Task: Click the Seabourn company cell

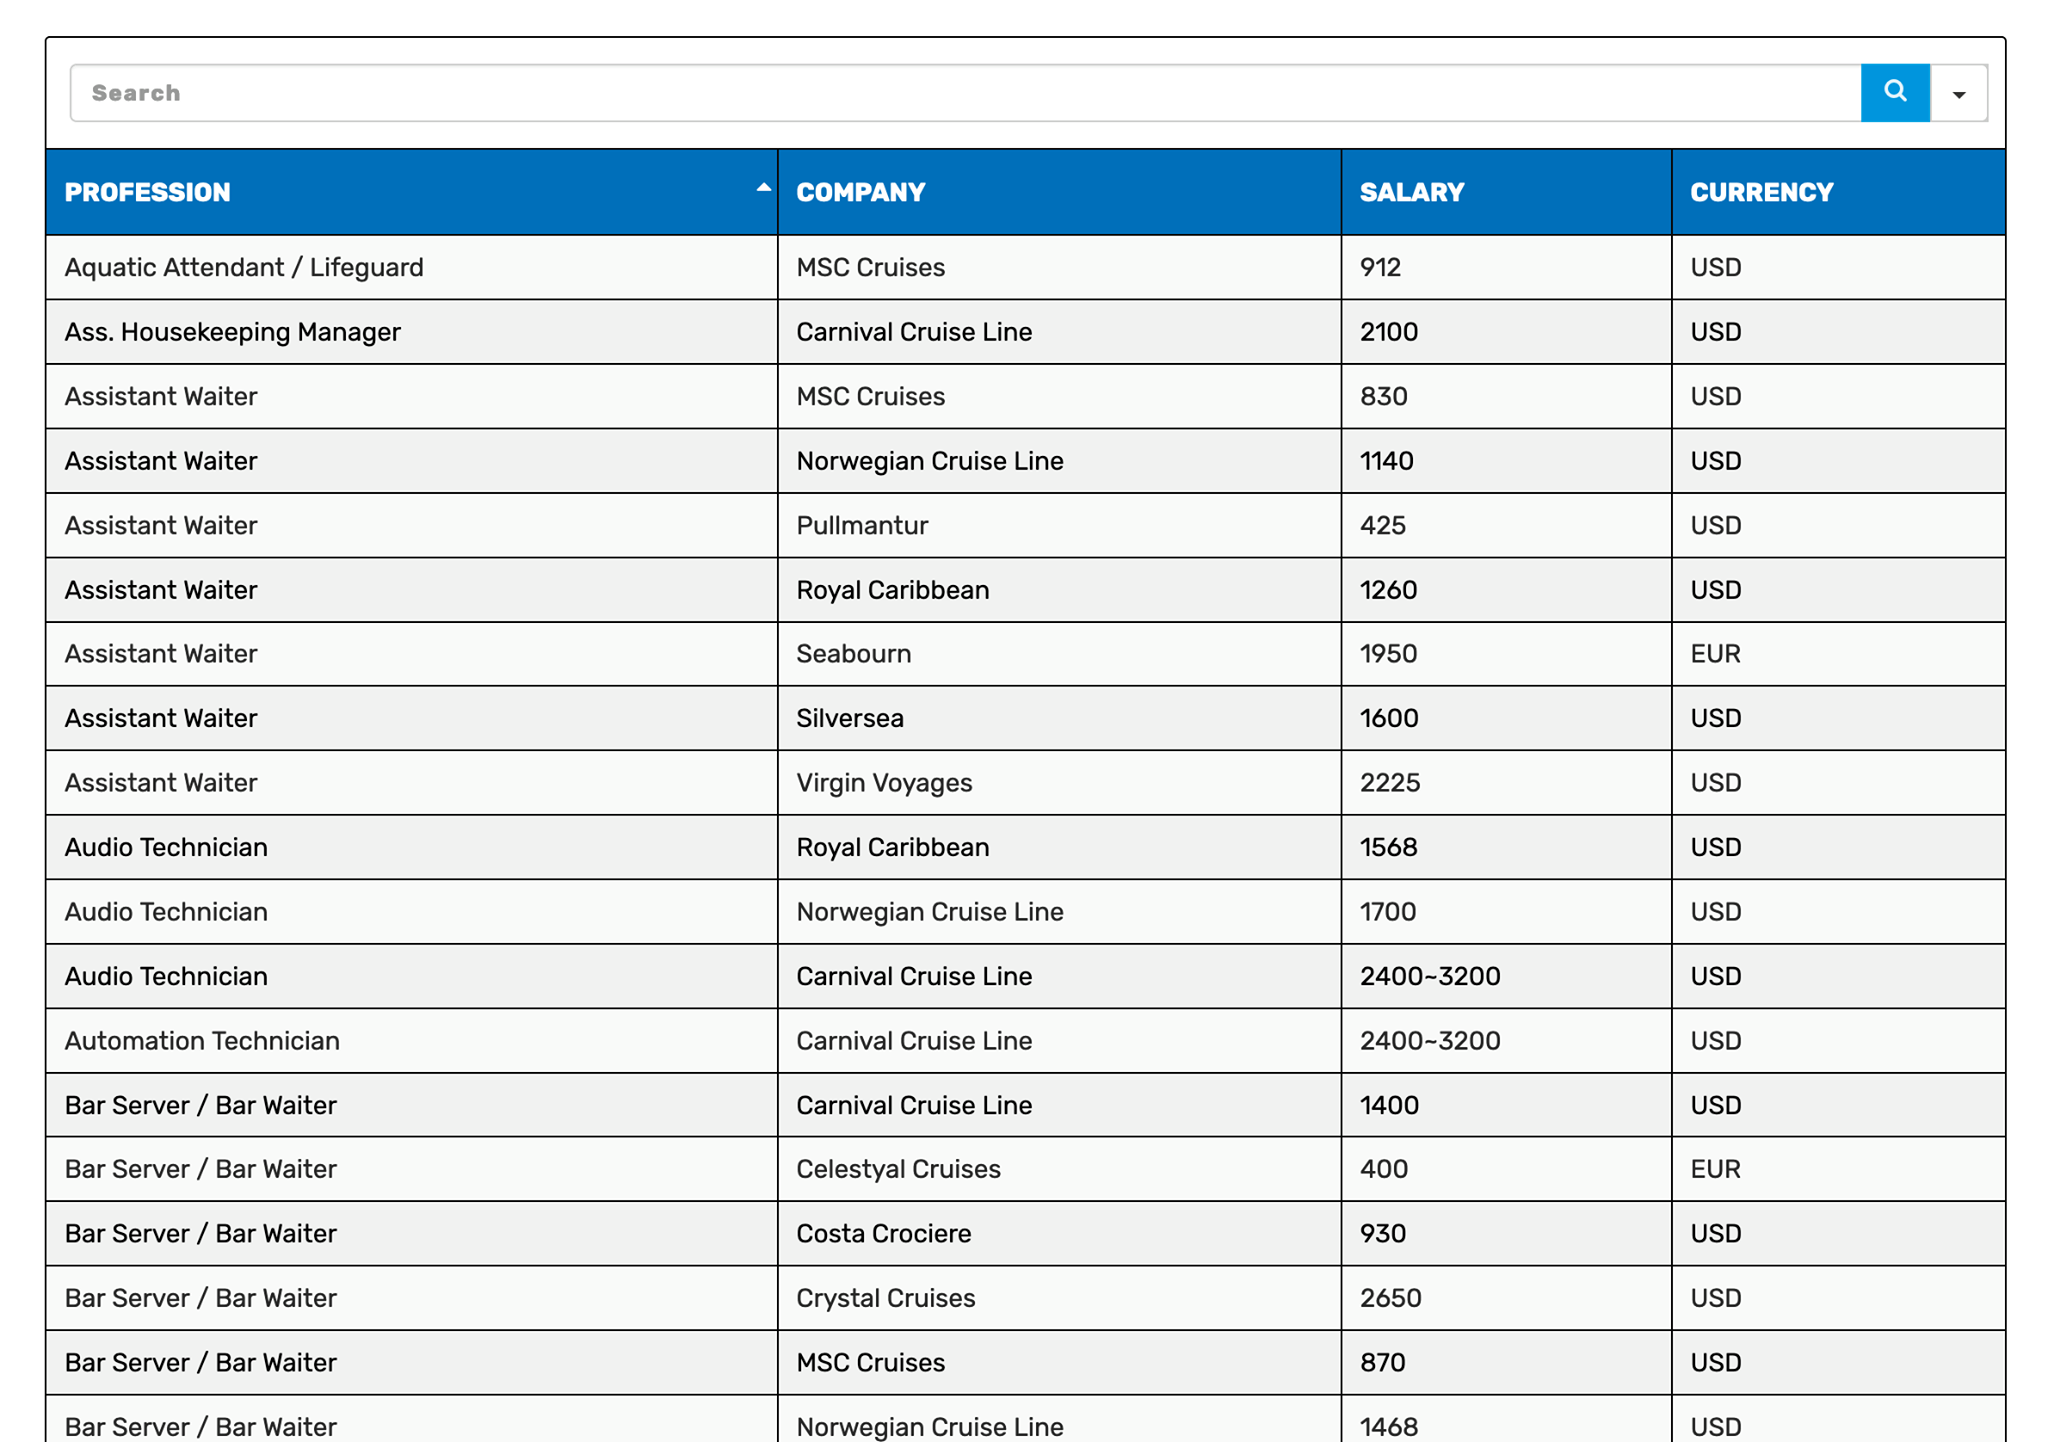Action: click(1059, 654)
